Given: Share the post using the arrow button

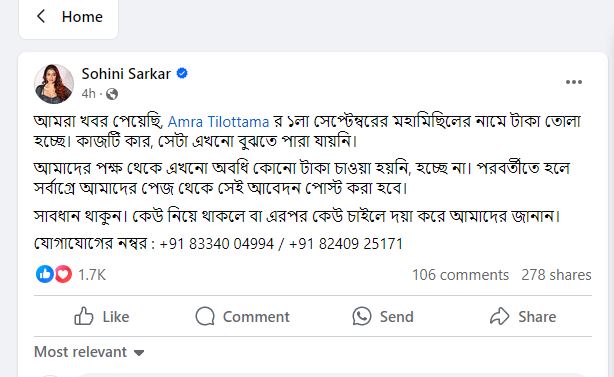Looking at the screenshot, I should point(523,316).
